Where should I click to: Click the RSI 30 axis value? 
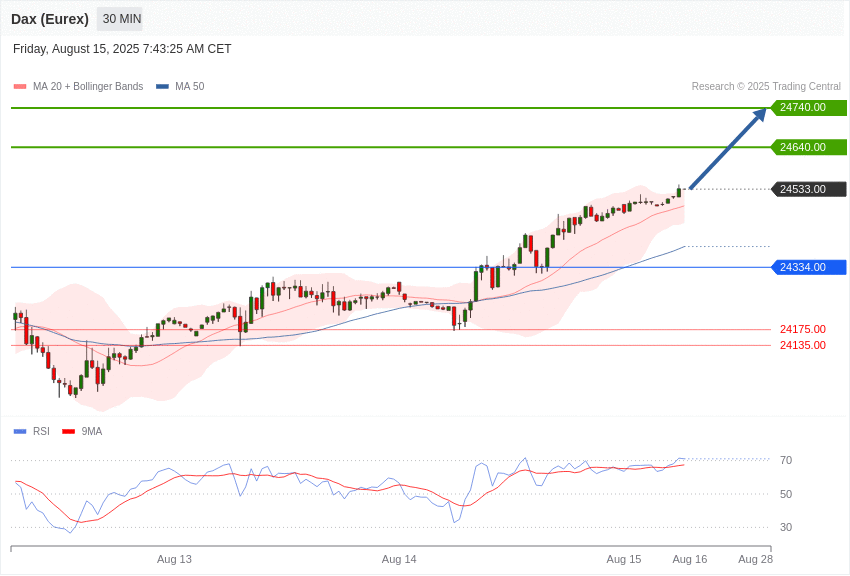tap(786, 527)
